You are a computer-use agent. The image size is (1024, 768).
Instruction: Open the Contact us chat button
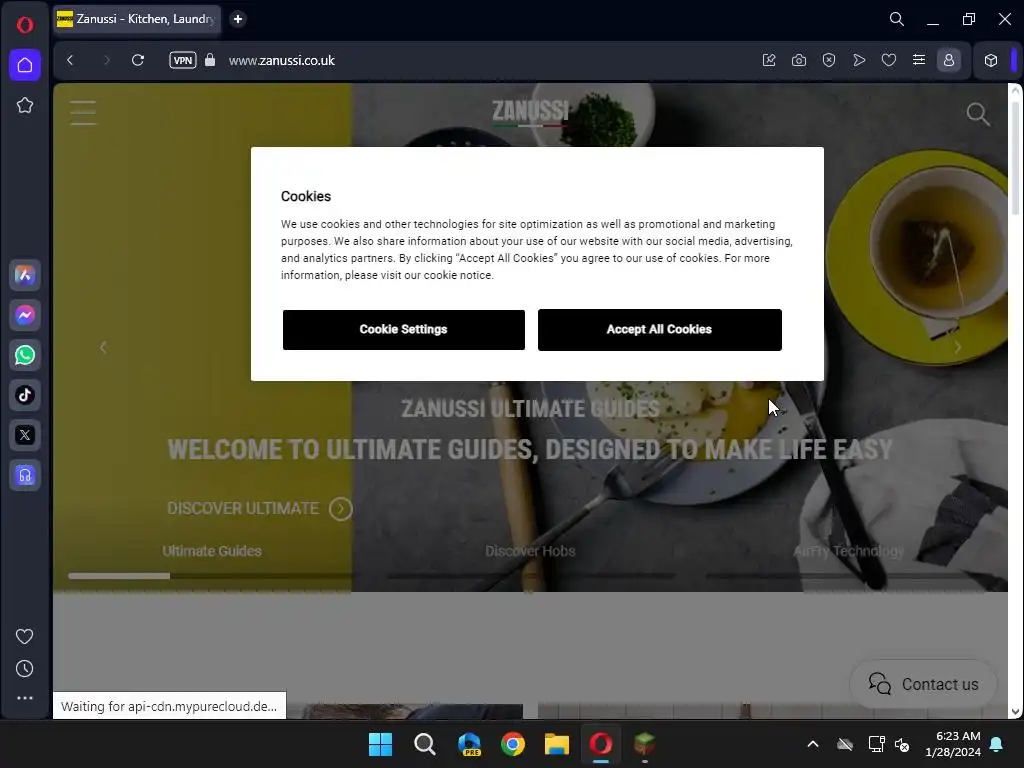click(923, 684)
